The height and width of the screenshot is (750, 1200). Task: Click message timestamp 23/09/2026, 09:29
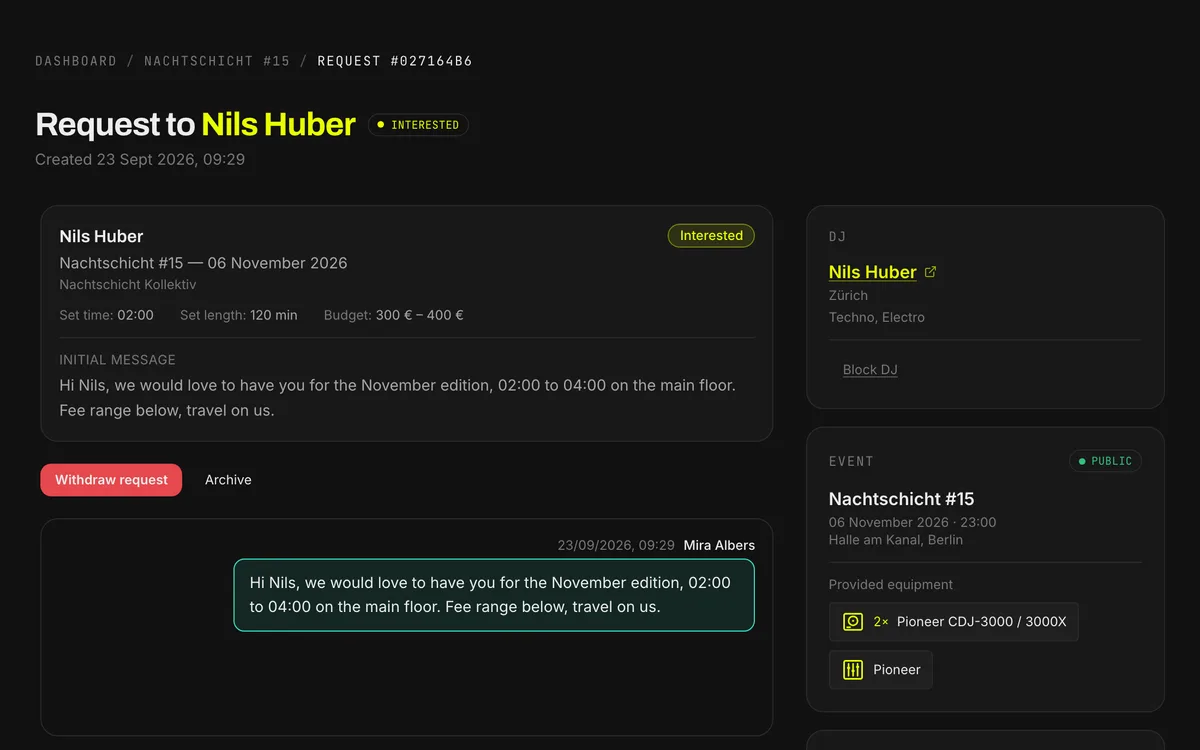coord(616,545)
